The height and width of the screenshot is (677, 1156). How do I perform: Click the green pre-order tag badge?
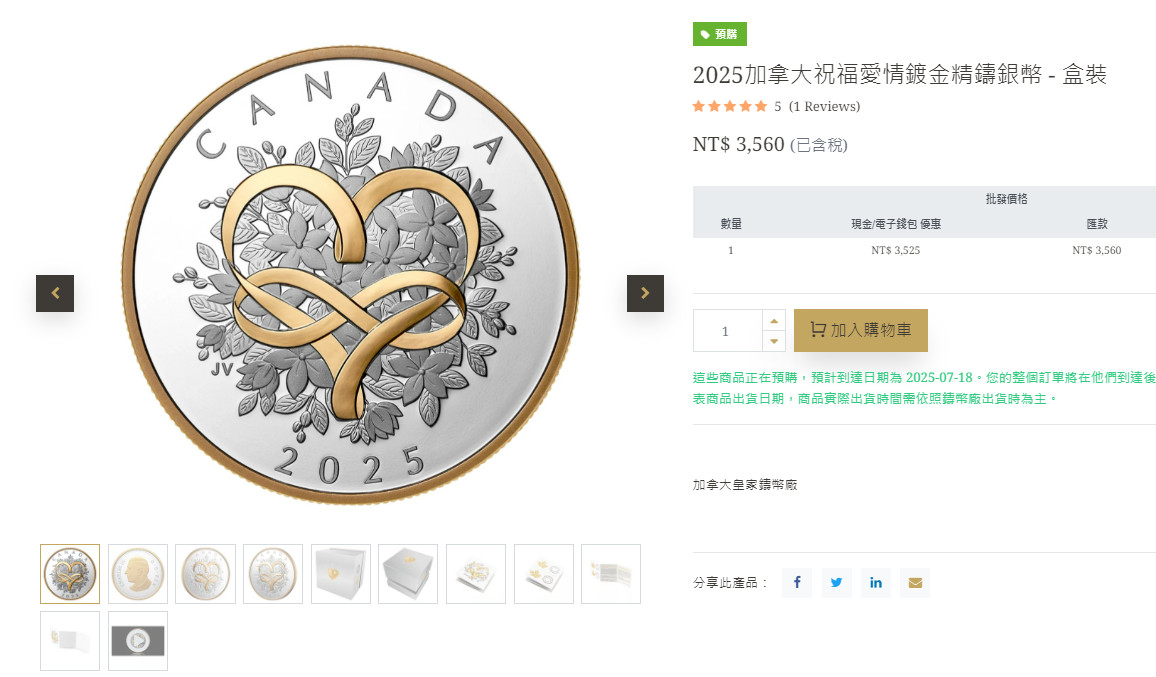point(719,34)
